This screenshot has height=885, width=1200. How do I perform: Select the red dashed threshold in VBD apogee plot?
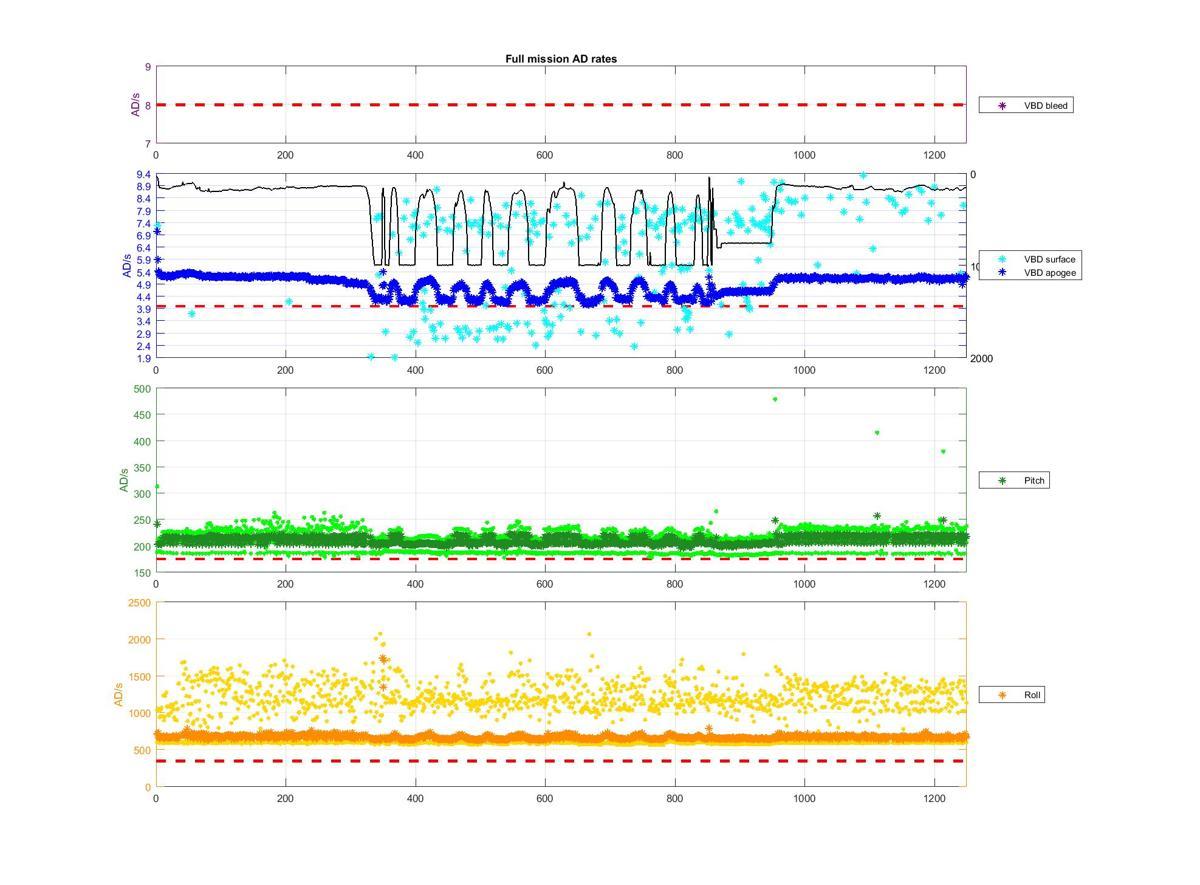point(560,307)
